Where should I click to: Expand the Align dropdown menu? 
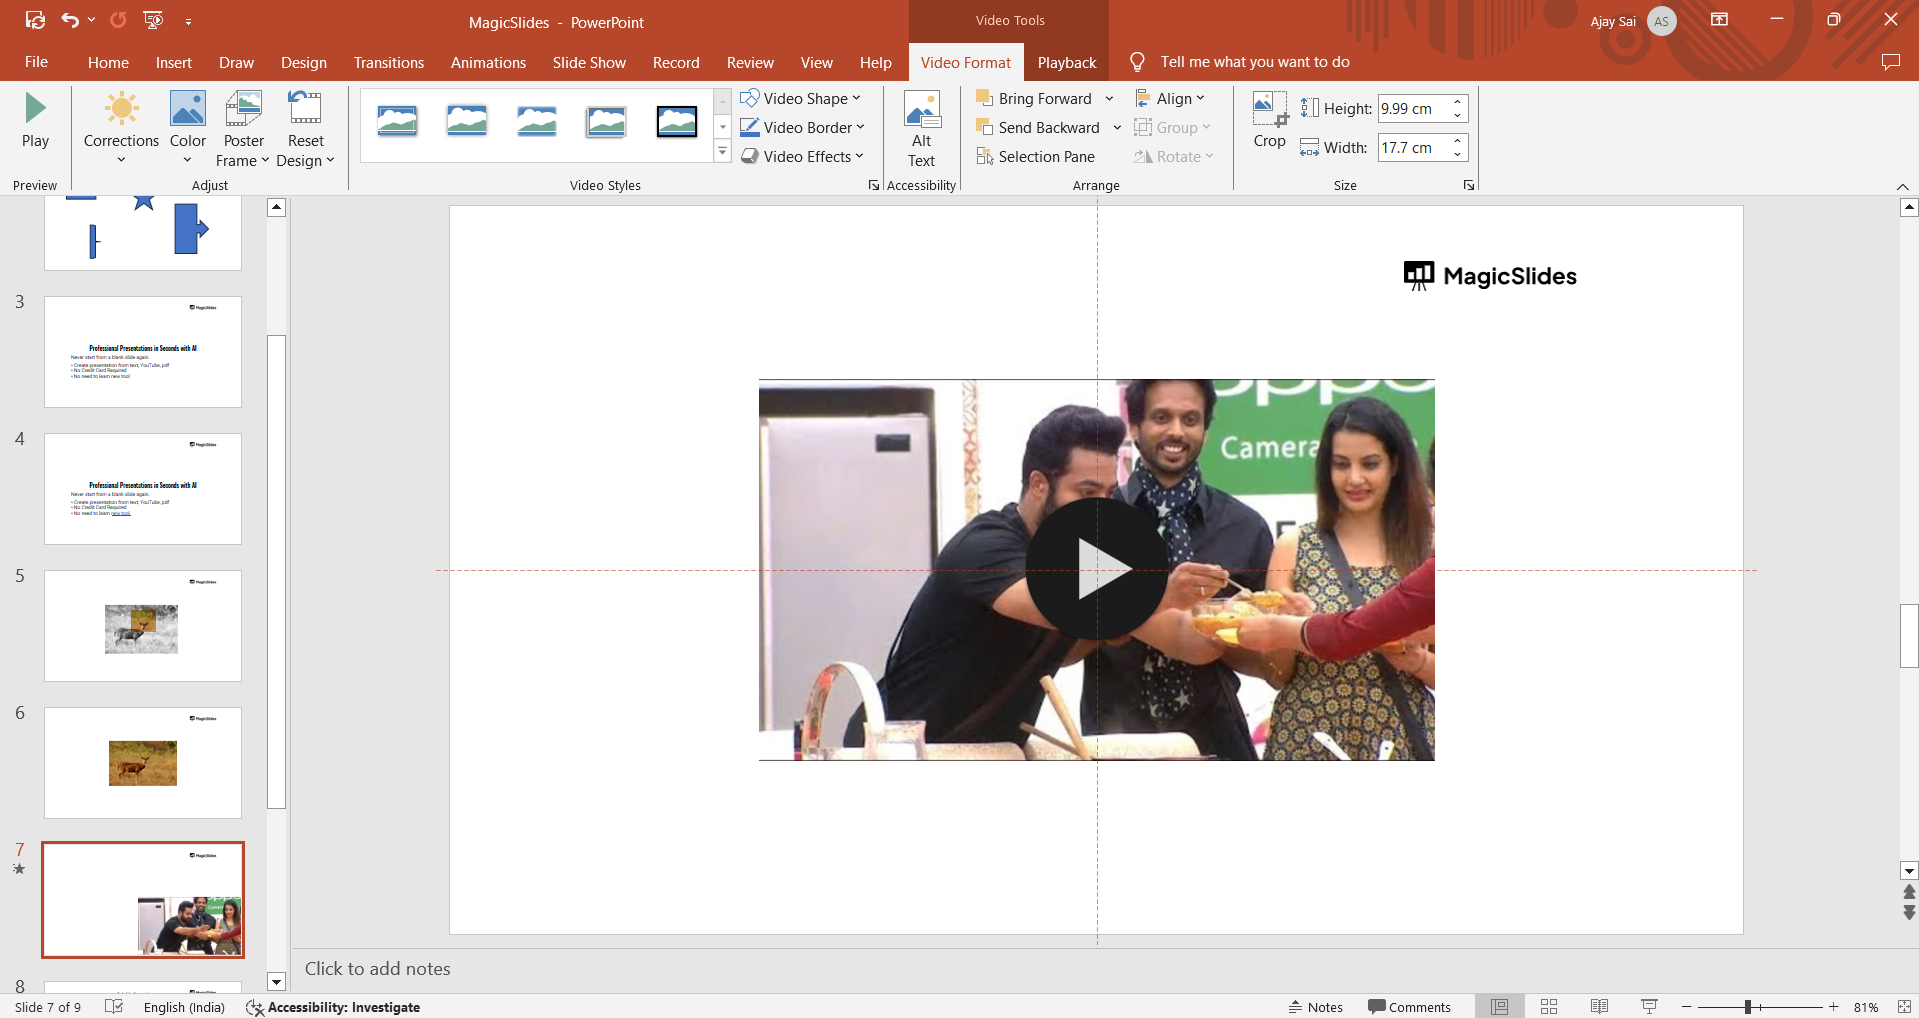[x=1170, y=99]
